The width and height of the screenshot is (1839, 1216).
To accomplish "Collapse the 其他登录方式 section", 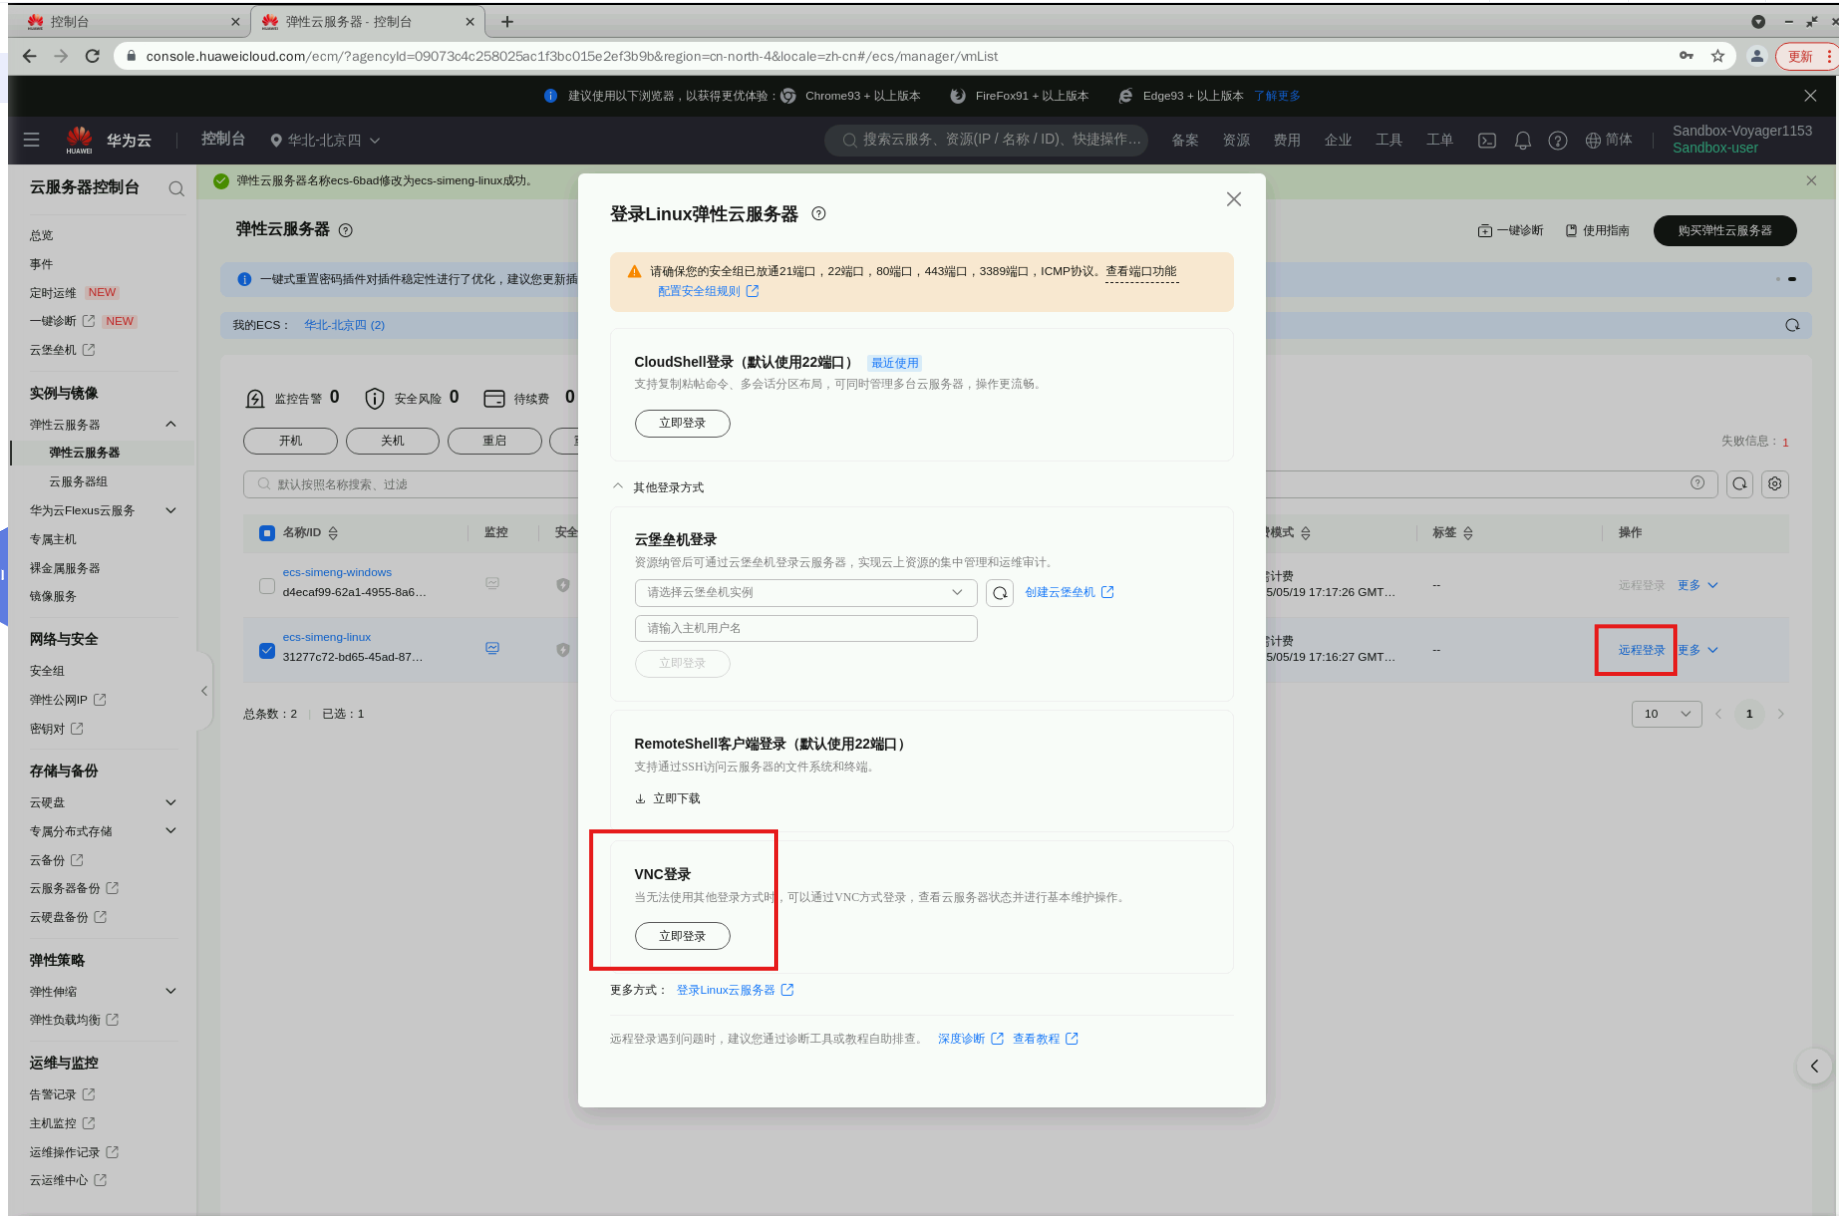I will click(658, 487).
